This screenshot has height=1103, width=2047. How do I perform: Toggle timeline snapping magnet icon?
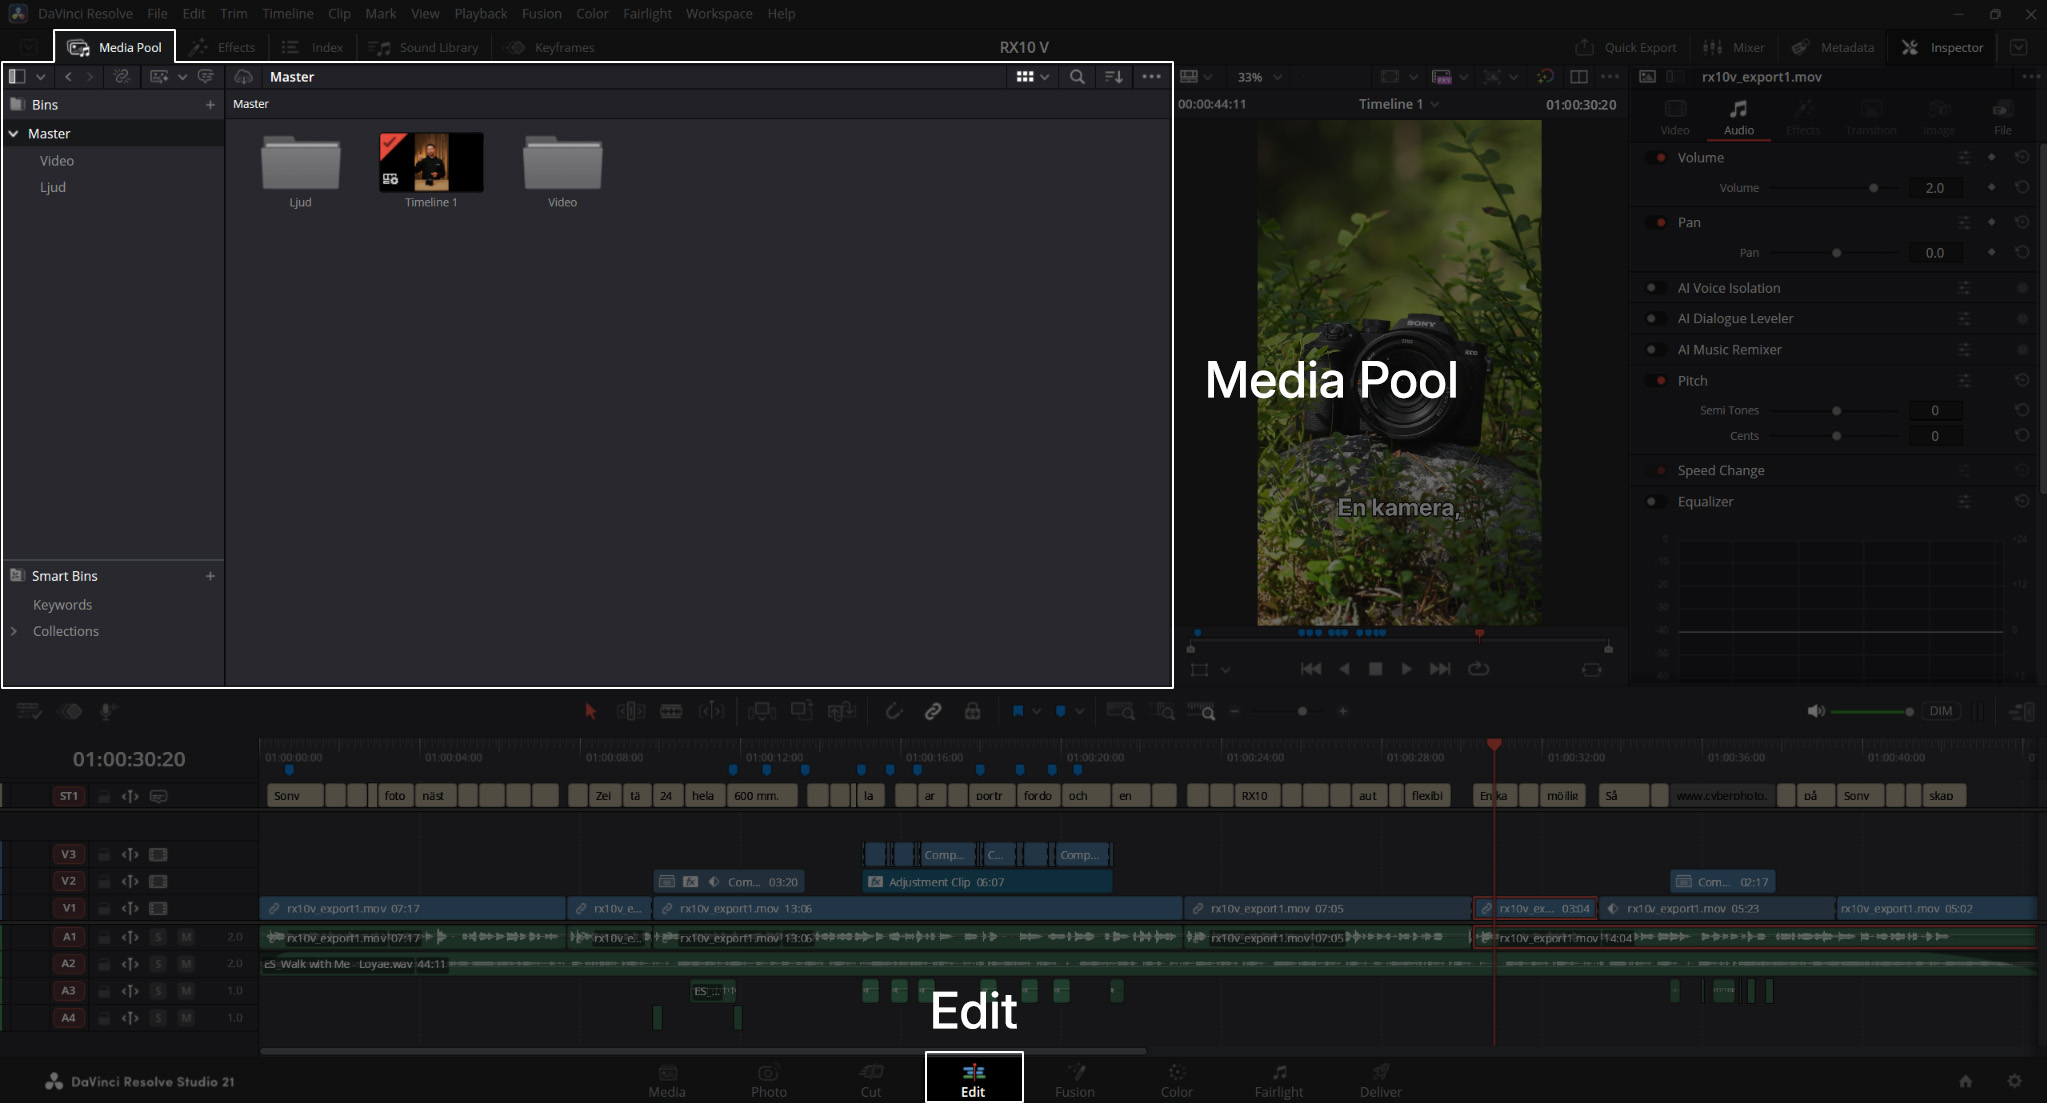pyautogui.click(x=894, y=711)
